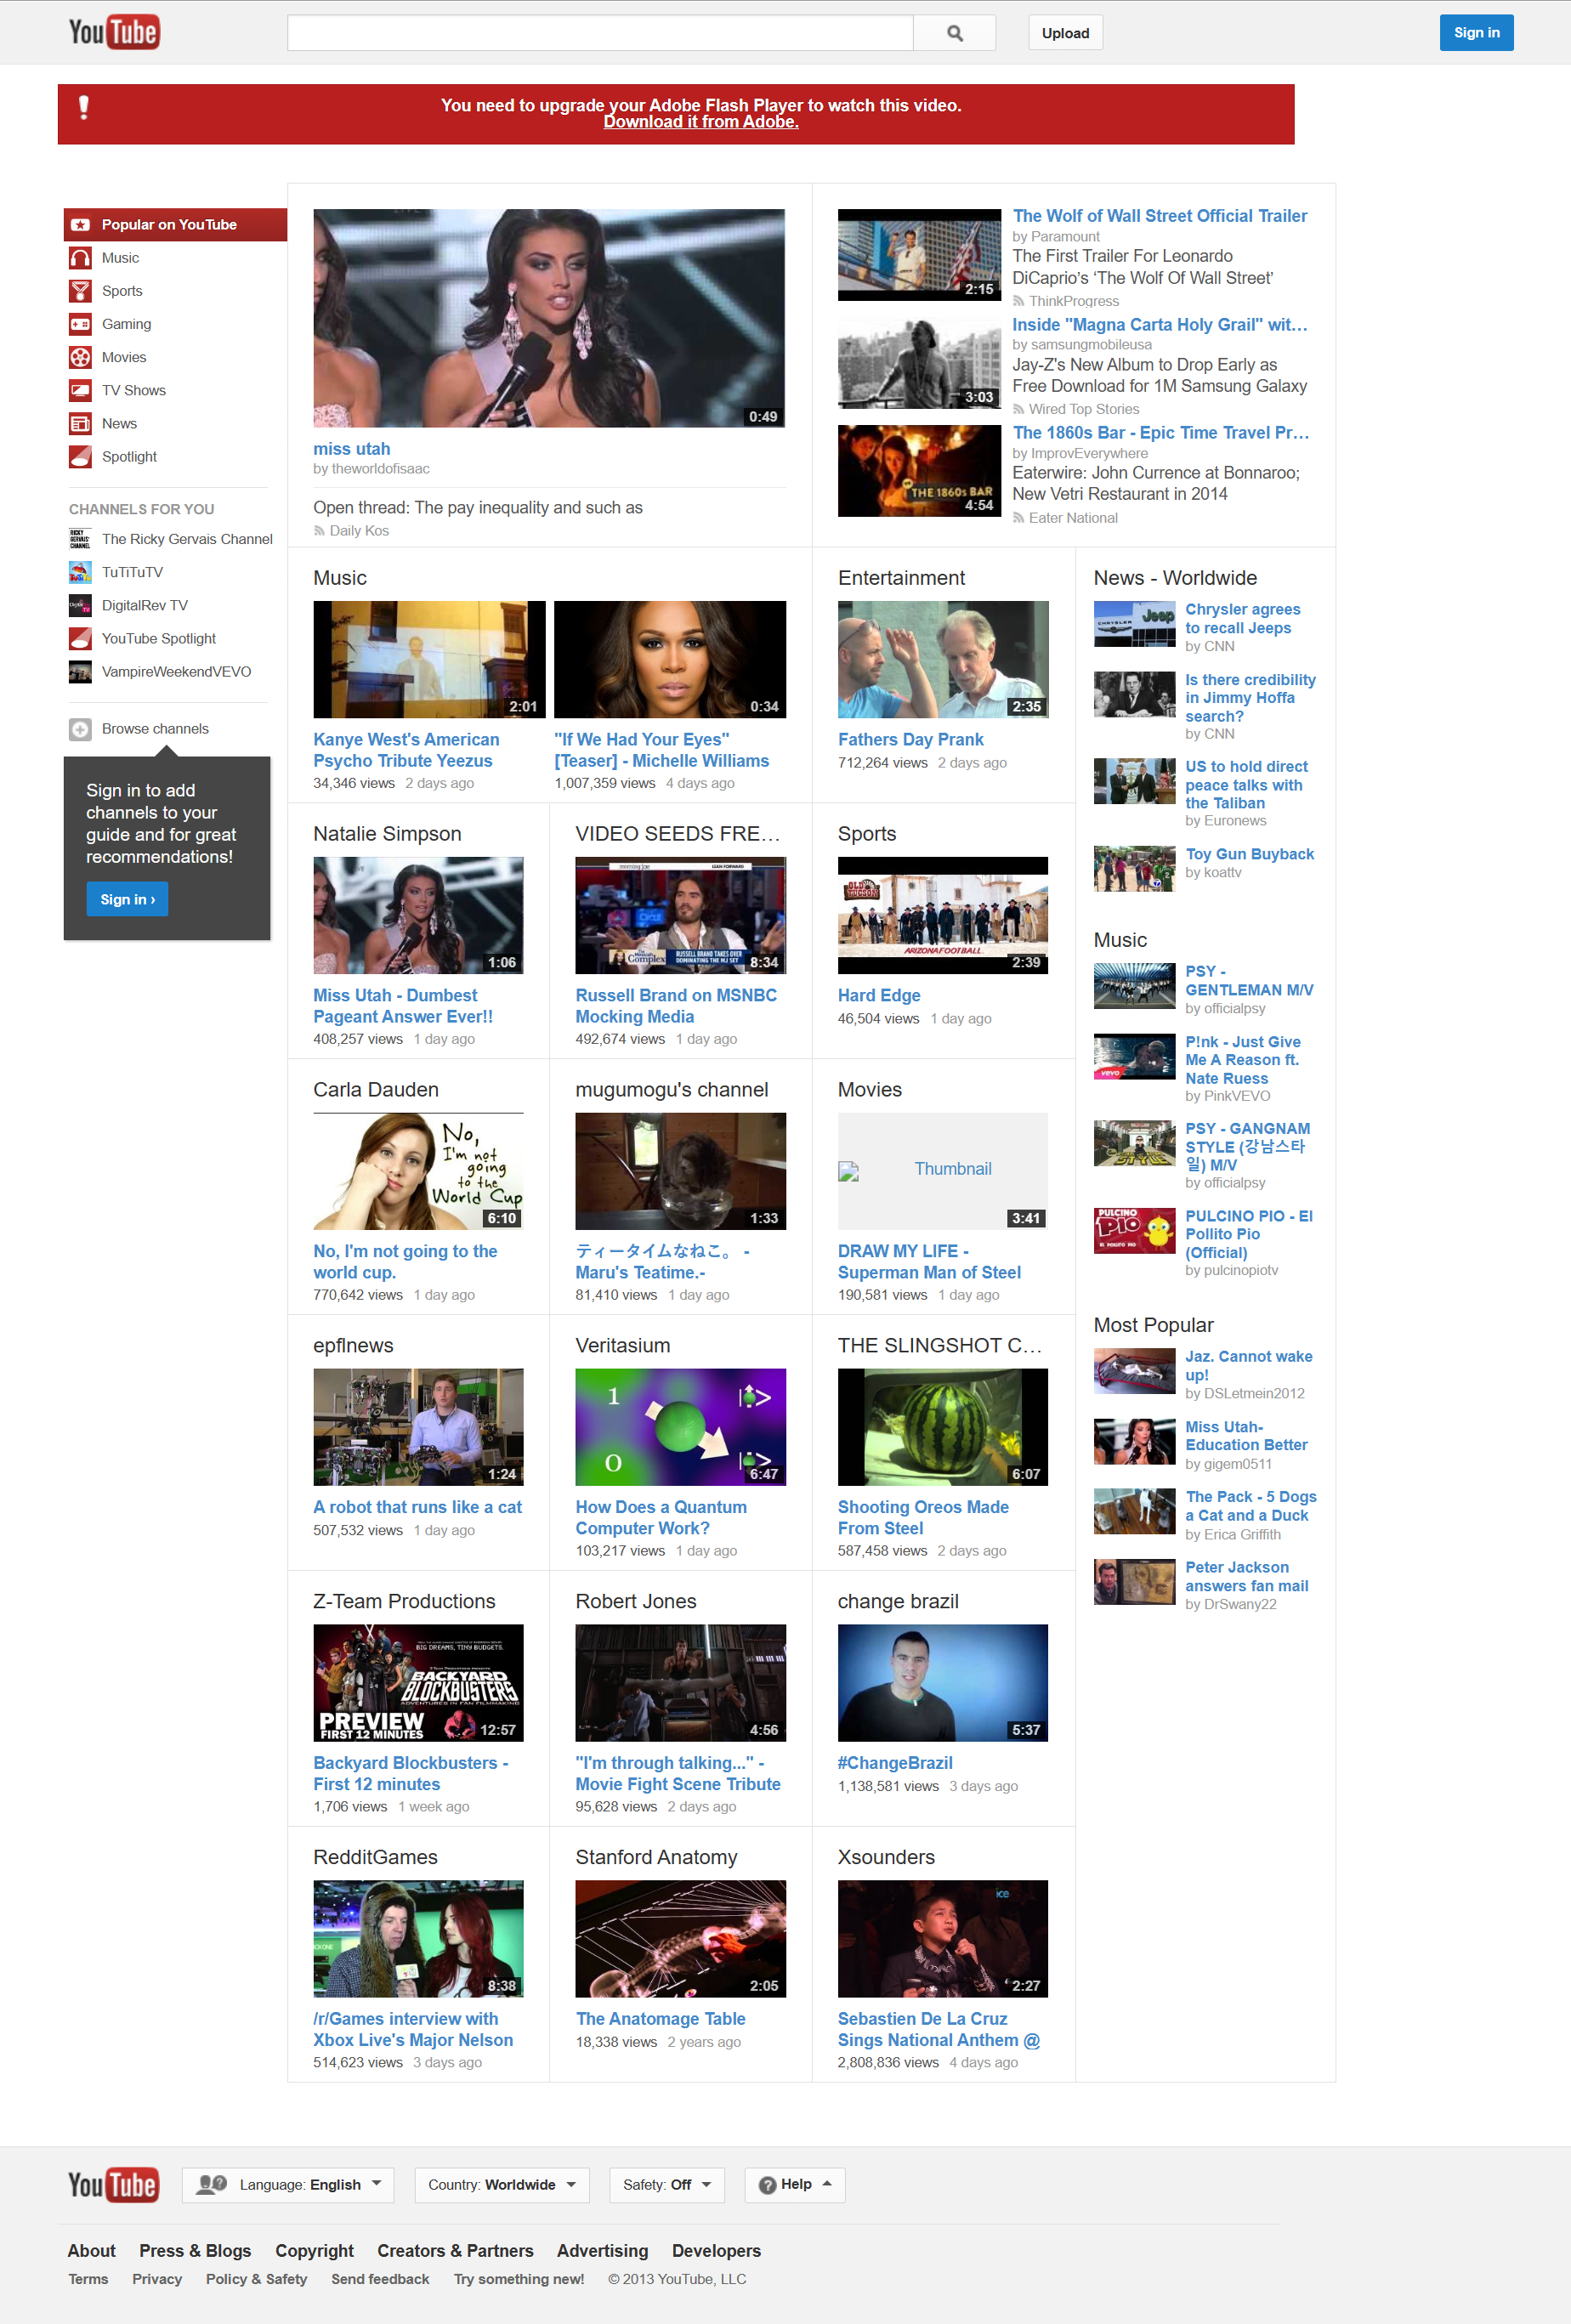The height and width of the screenshot is (2324, 1571).
Task: Click the YouTube Spotlight channel avatar
Action: pos(80,638)
